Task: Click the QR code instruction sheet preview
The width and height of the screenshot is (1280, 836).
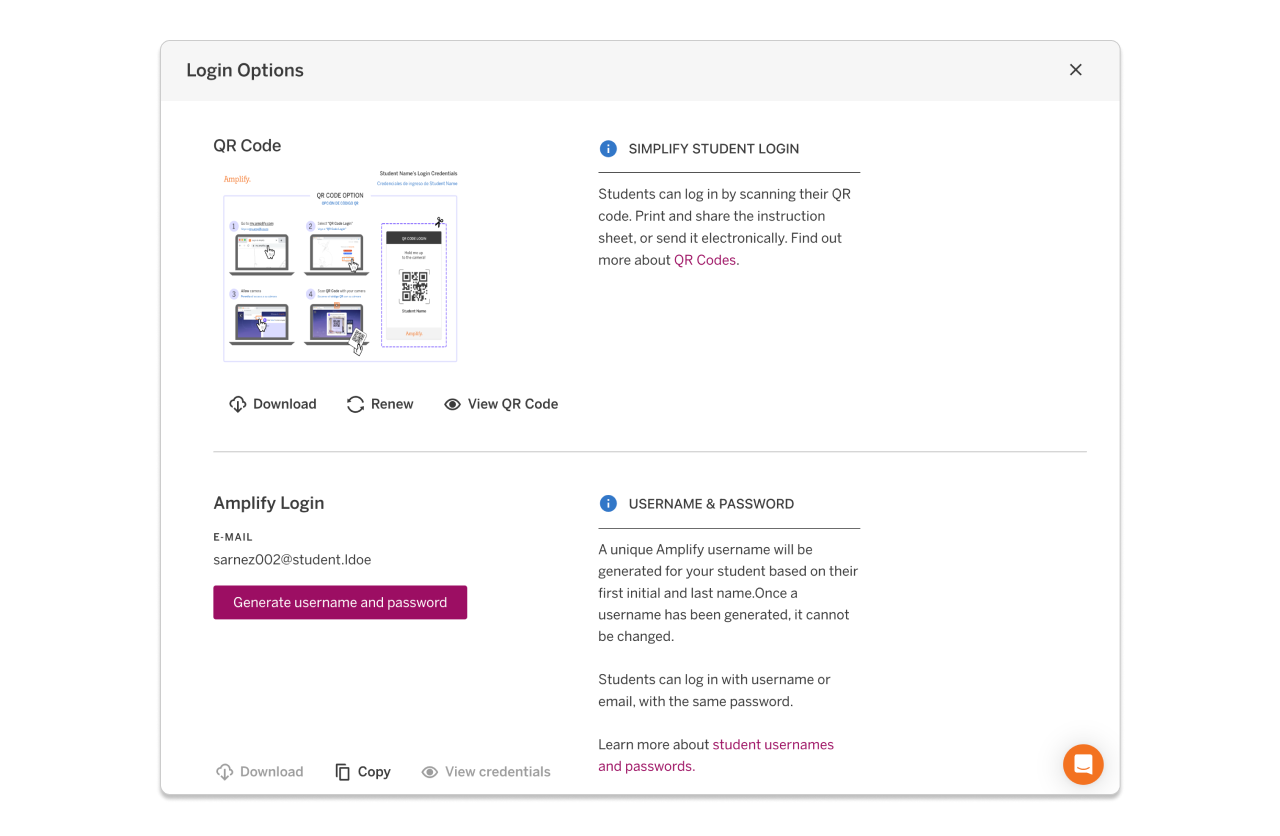Action: [x=339, y=264]
